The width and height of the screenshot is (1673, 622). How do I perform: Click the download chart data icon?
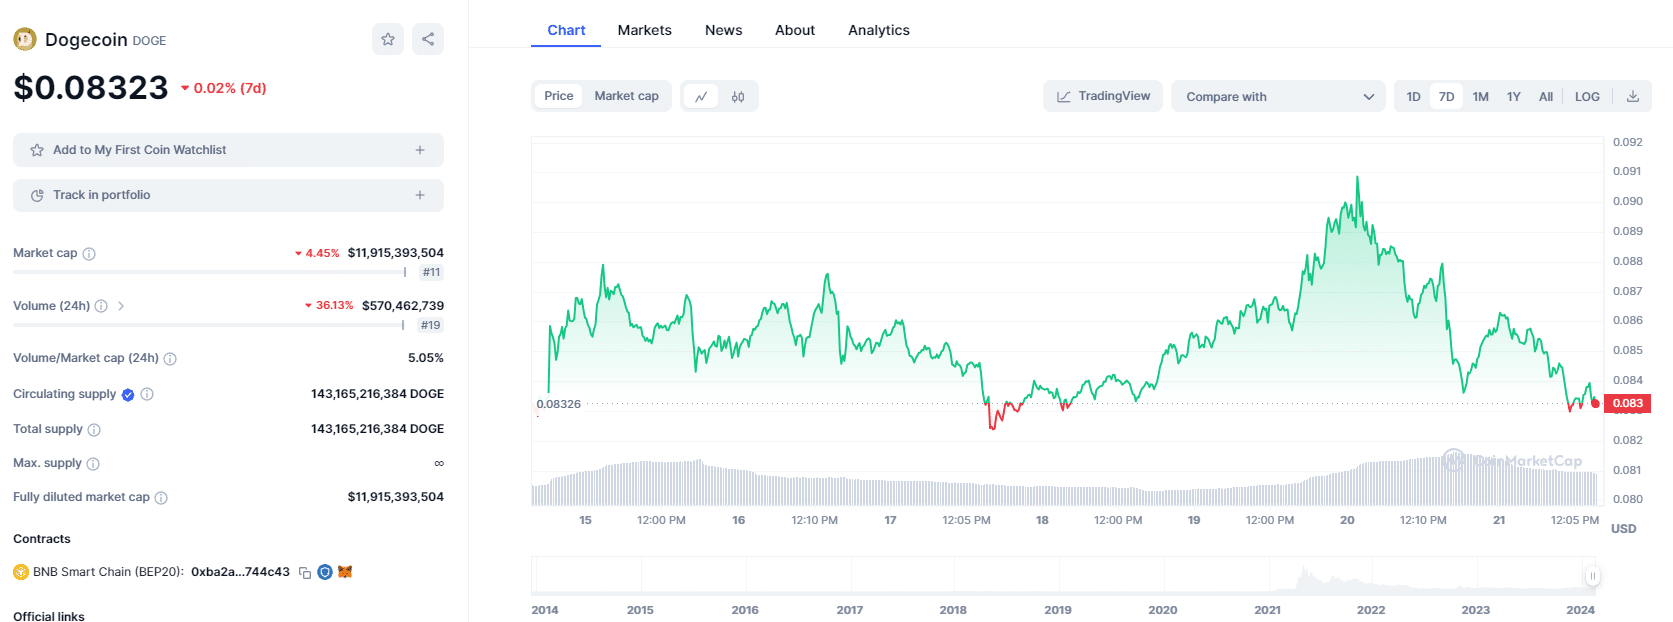tap(1633, 97)
